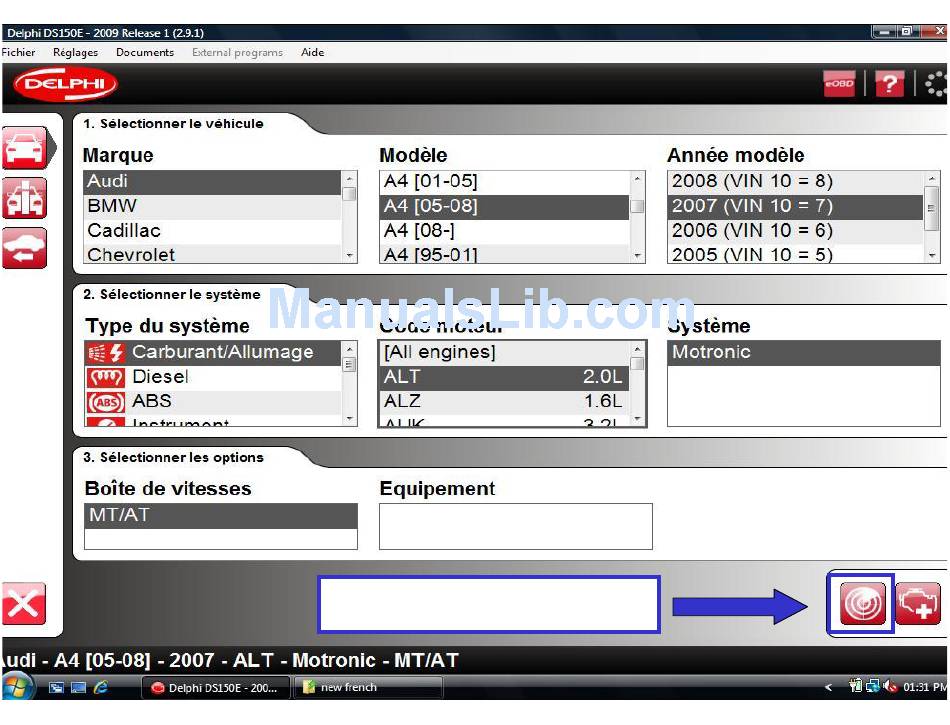The width and height of the screenshot is (950, 725).
Task: Choose year 2005 (VIN 10 = 5)
Action: tap(796, 254)
